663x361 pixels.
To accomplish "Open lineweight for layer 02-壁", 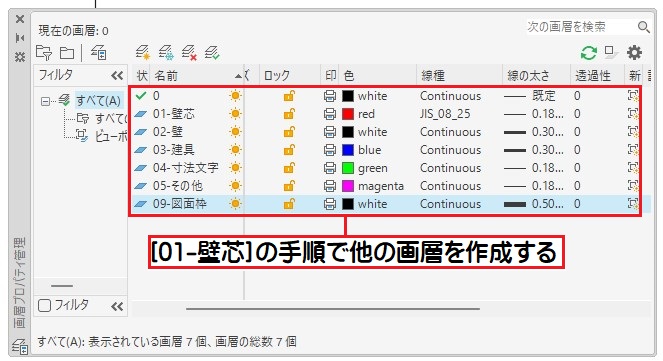I will click(x=534, y=132).
